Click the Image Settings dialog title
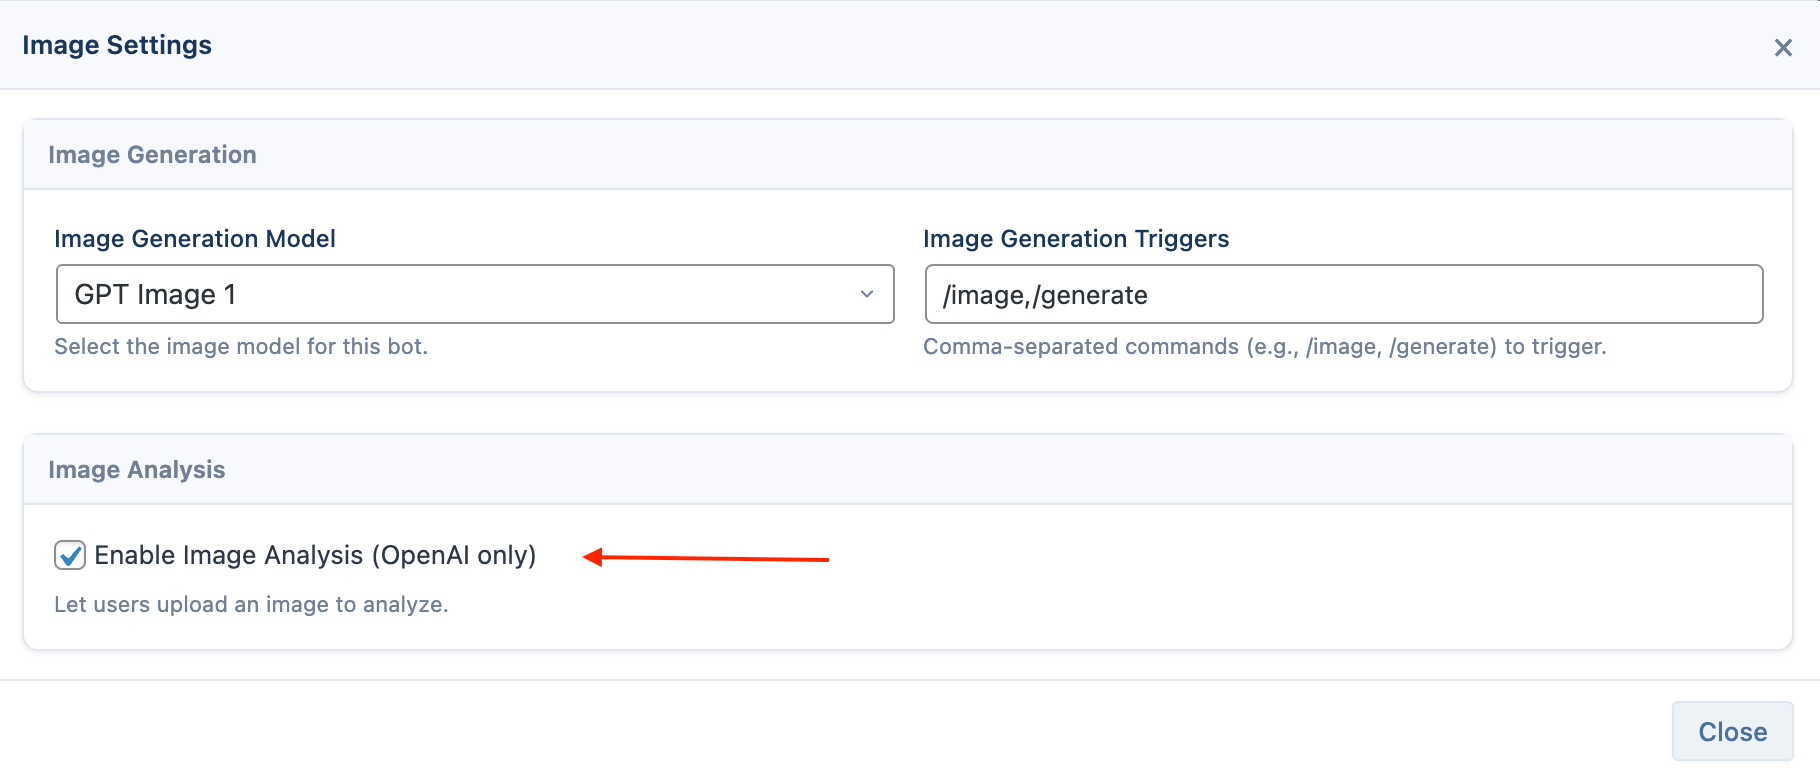 [117, 45]
